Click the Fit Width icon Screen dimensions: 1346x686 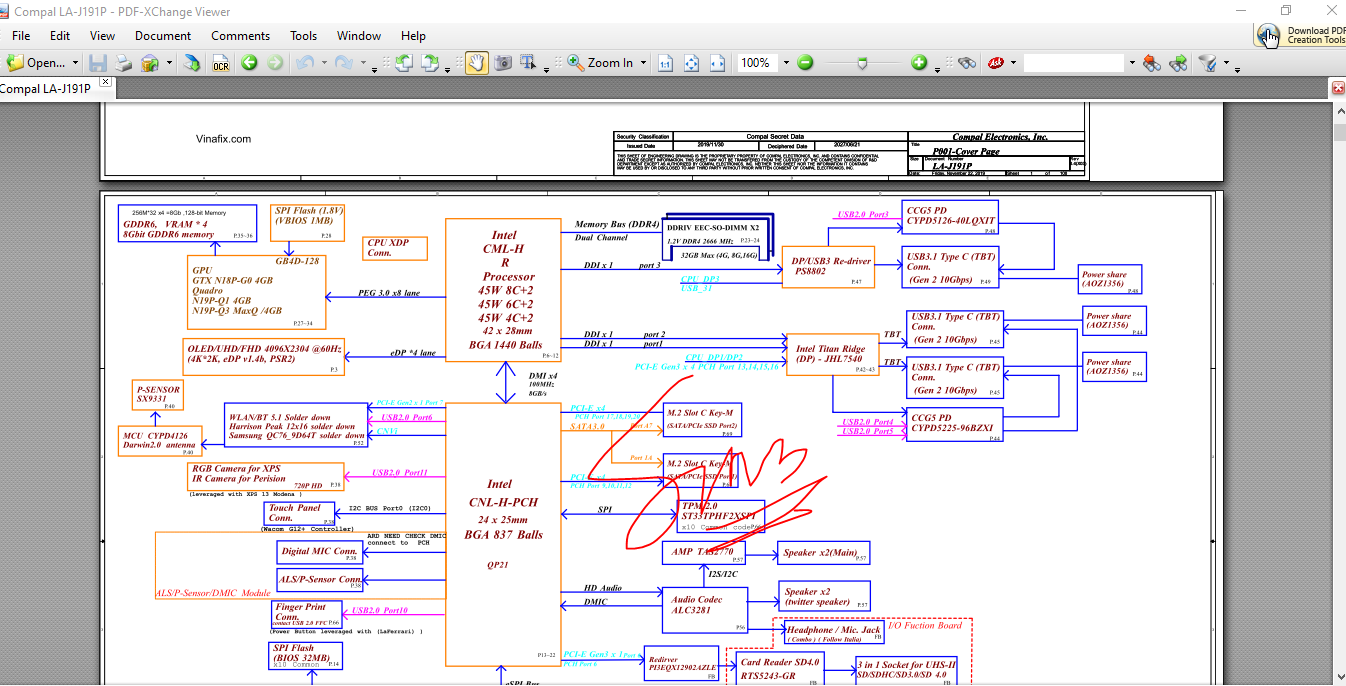click(x=717, y=63)
